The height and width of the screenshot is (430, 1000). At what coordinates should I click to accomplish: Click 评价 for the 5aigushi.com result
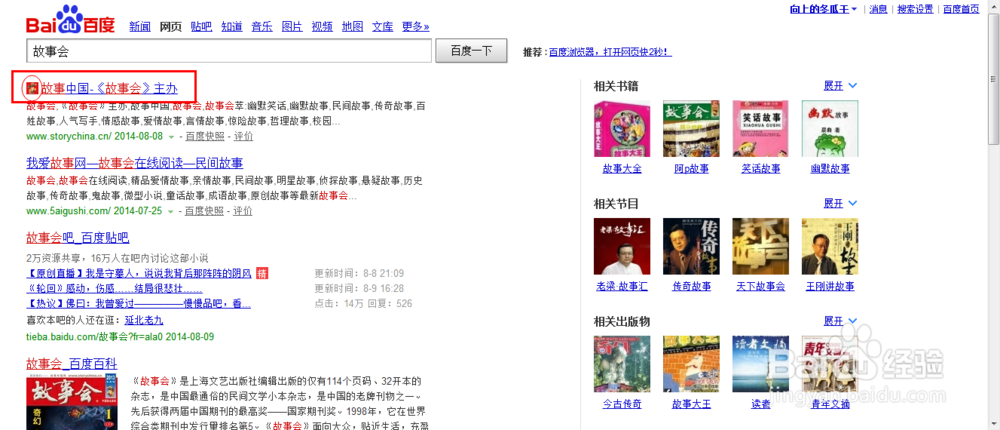(243, 211)
